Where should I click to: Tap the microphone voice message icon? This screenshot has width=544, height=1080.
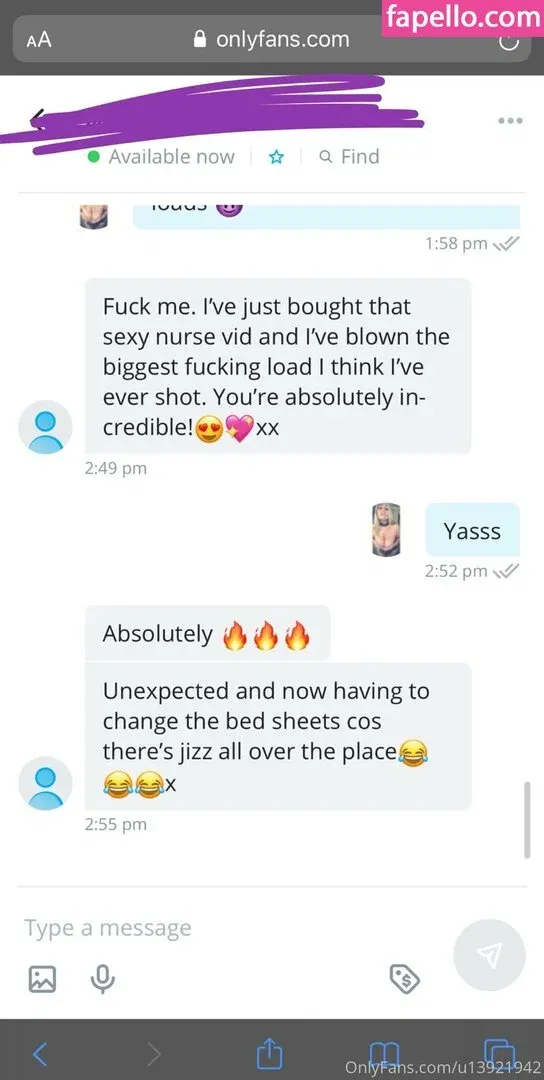103,978
